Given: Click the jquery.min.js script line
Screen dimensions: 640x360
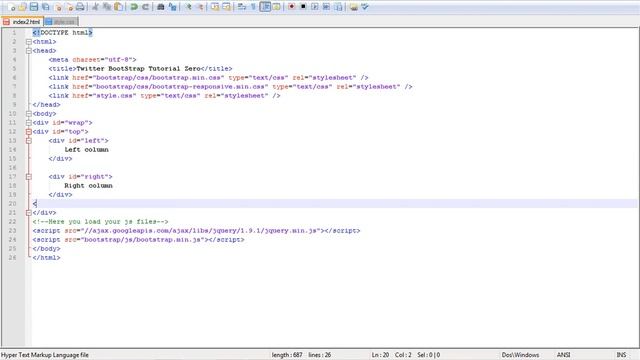Looking at the screenshot, I should click(x=196, y=231).
